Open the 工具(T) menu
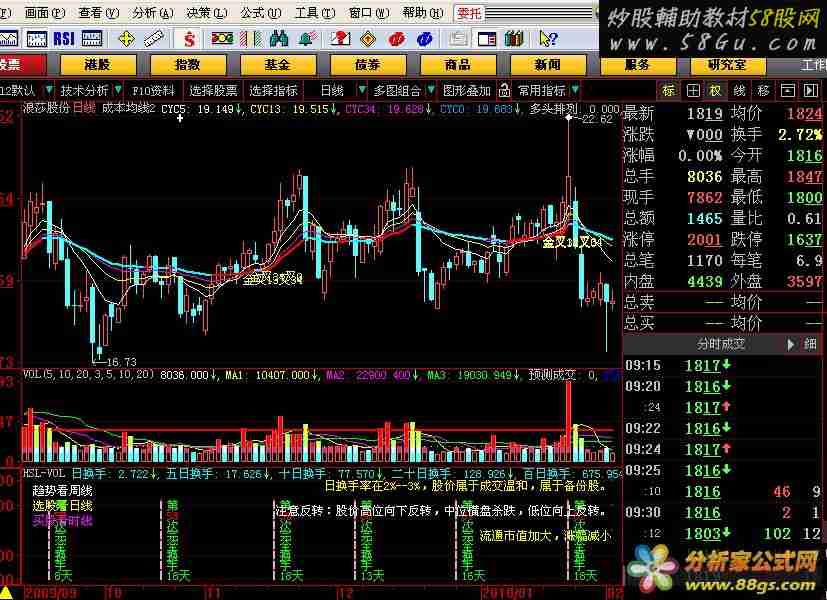This screenshot has width=827, height=600. click(314, 13)
